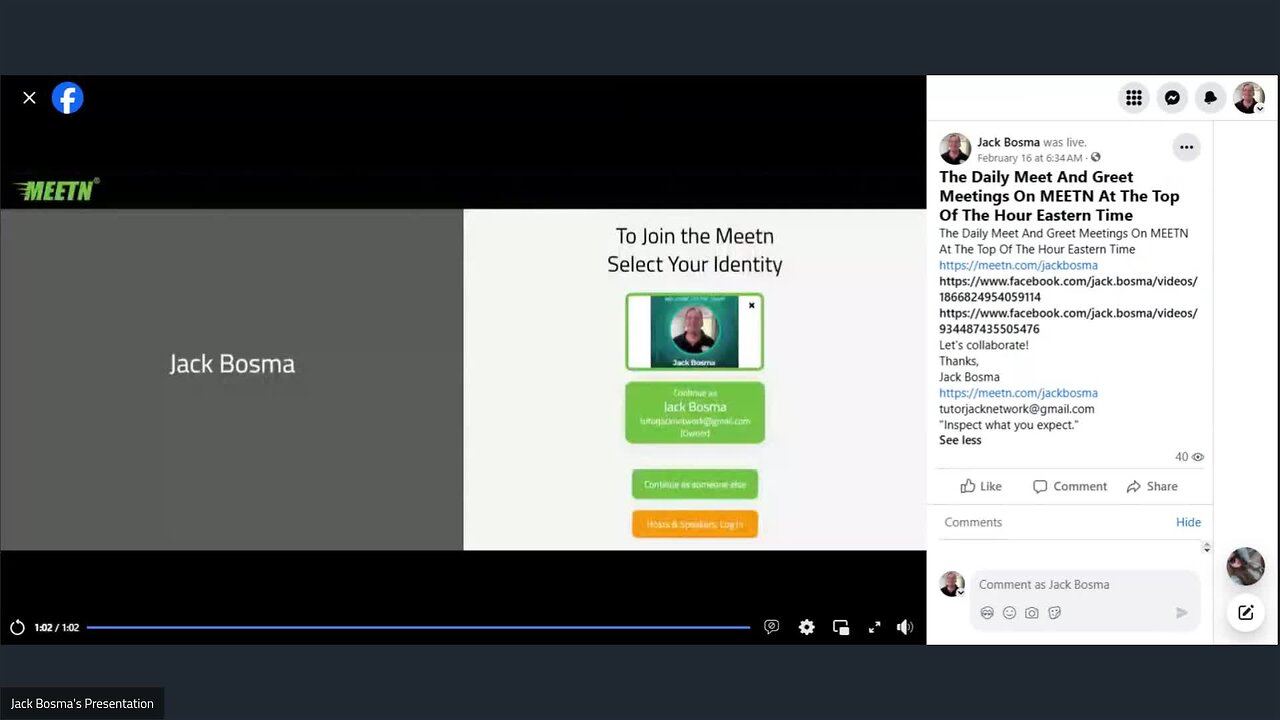Click the tutorjacknetwork@gmail.com text in the post
Screen dimensions: 1280x720
point(1017,409)
